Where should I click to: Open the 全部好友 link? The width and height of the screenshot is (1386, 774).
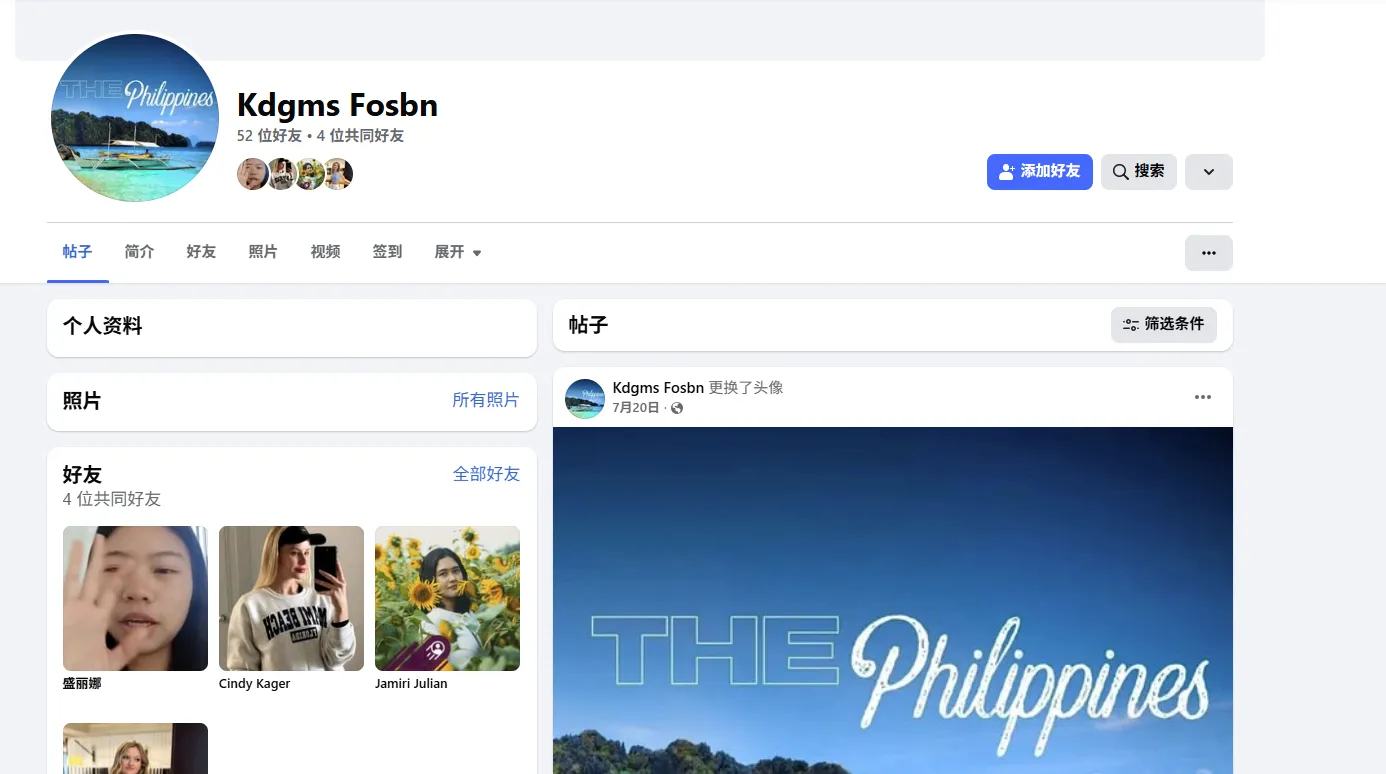click(x=486, y=474)
